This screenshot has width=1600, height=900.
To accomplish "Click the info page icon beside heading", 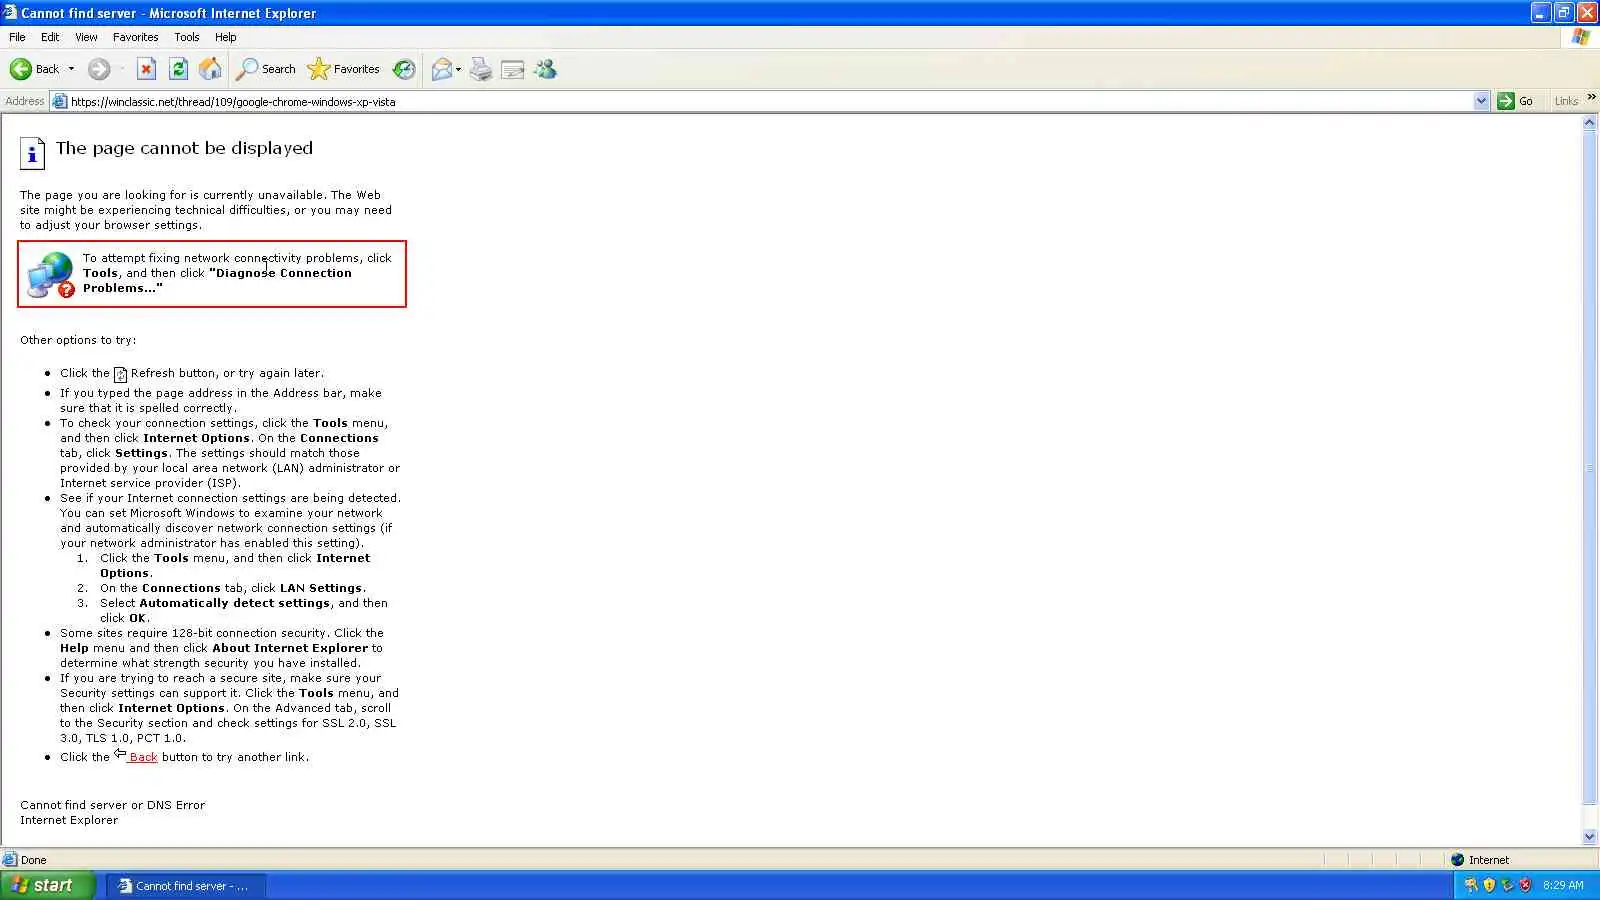I will point(32,153).
